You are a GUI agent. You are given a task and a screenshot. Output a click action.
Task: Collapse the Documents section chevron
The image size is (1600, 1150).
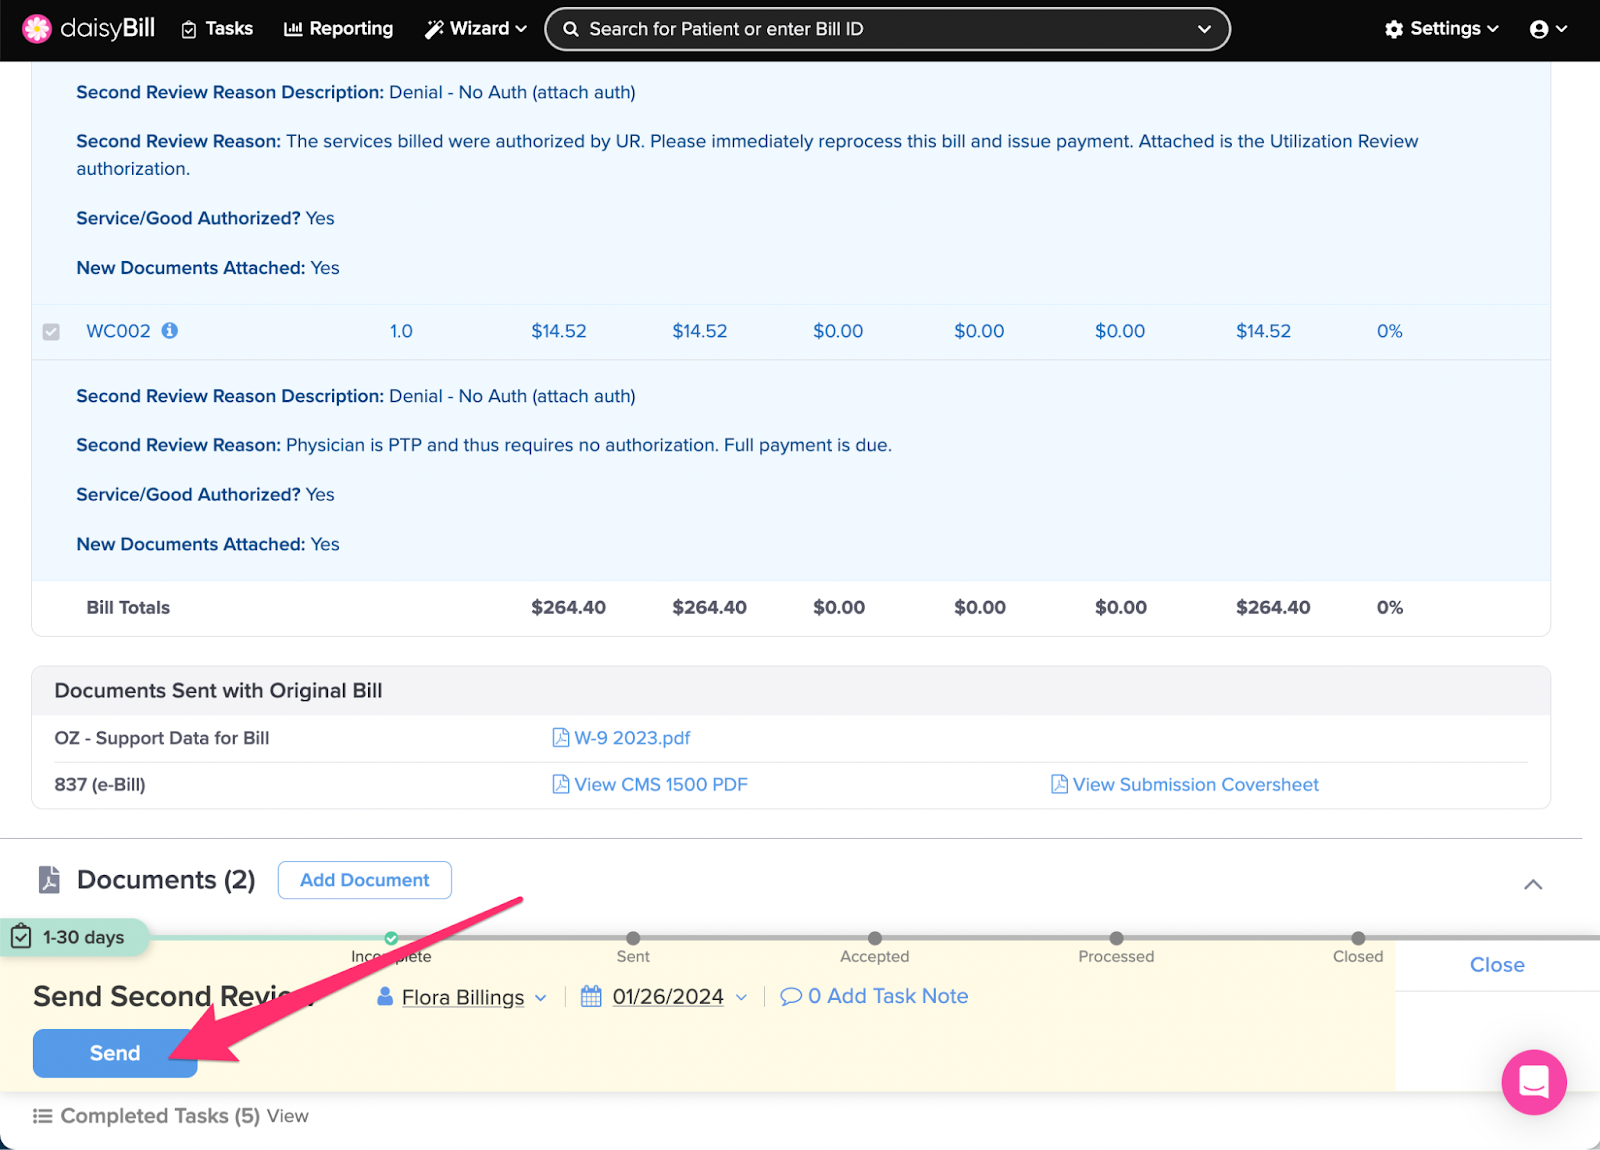tap(1532, 884)
